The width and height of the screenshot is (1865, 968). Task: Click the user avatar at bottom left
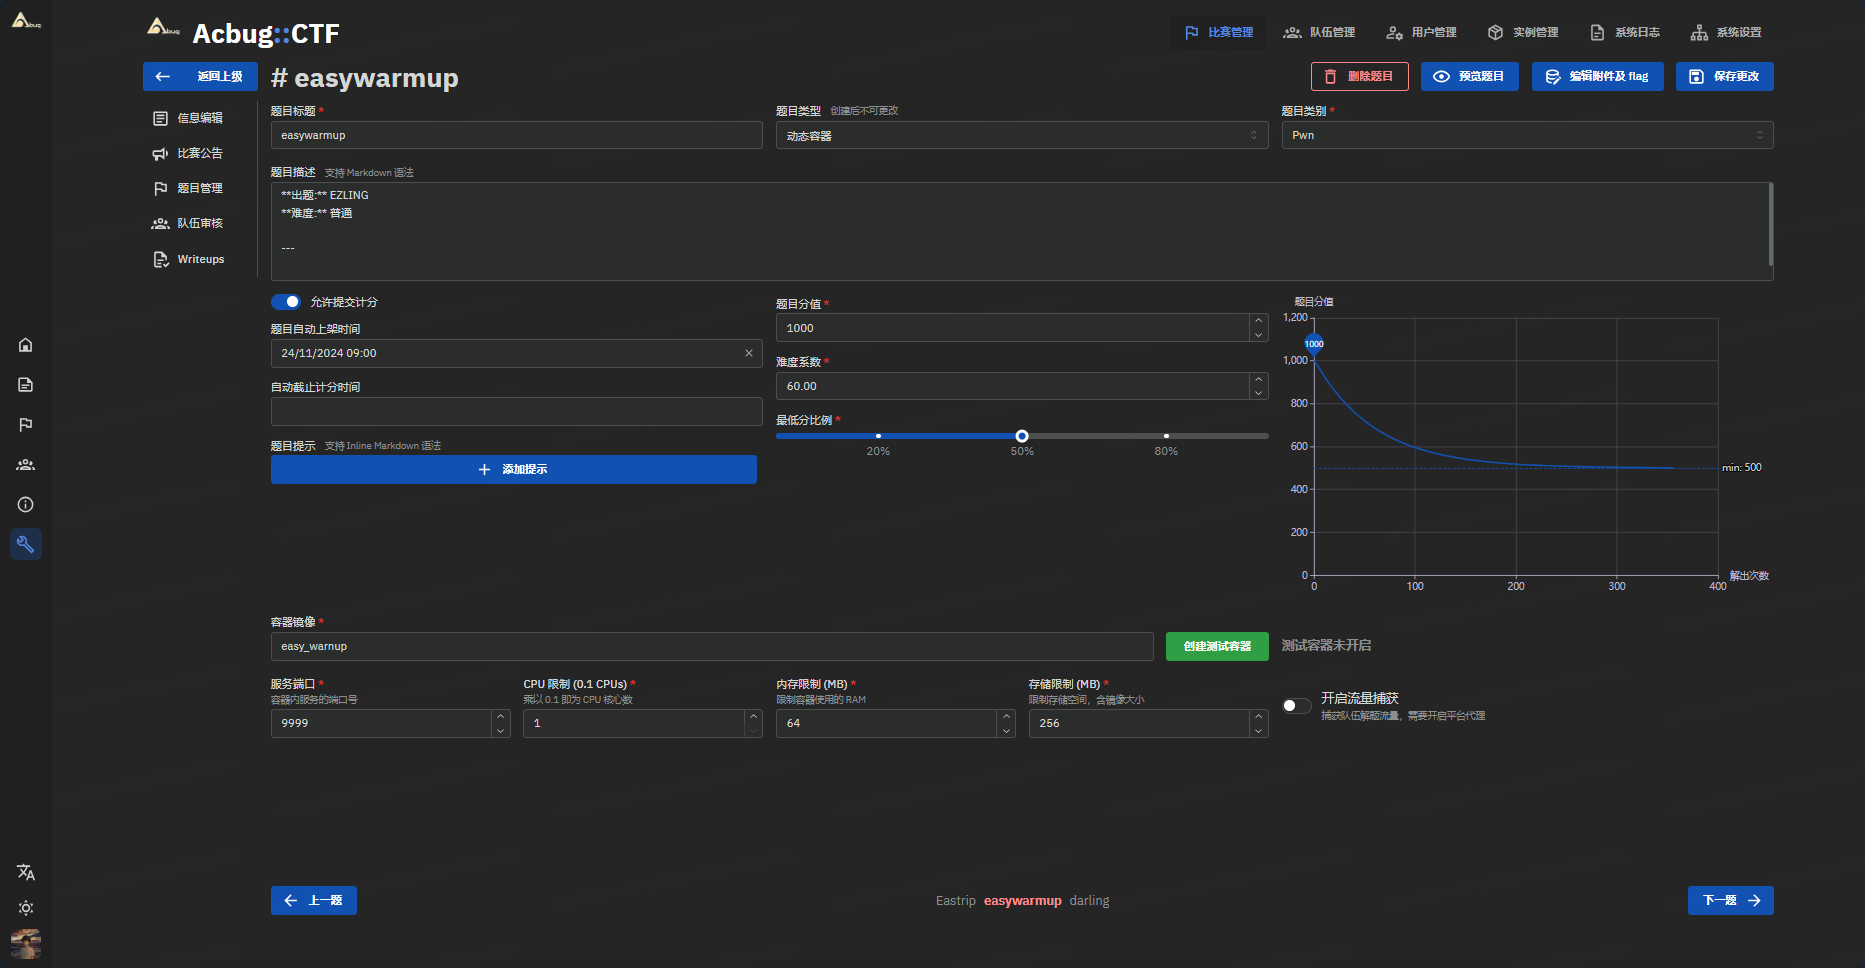pyautogui.click(x=26, y=943)
